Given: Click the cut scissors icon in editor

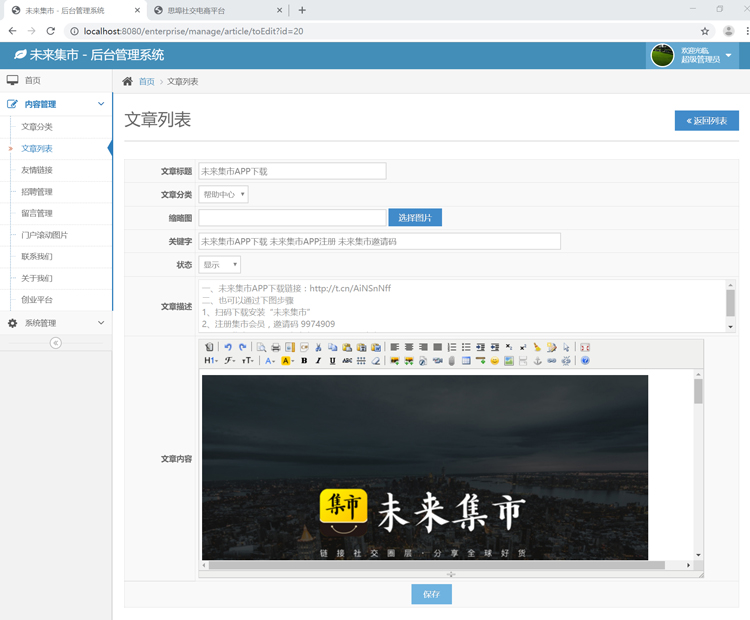Looking at the screenshot, I should pos(318,347).
